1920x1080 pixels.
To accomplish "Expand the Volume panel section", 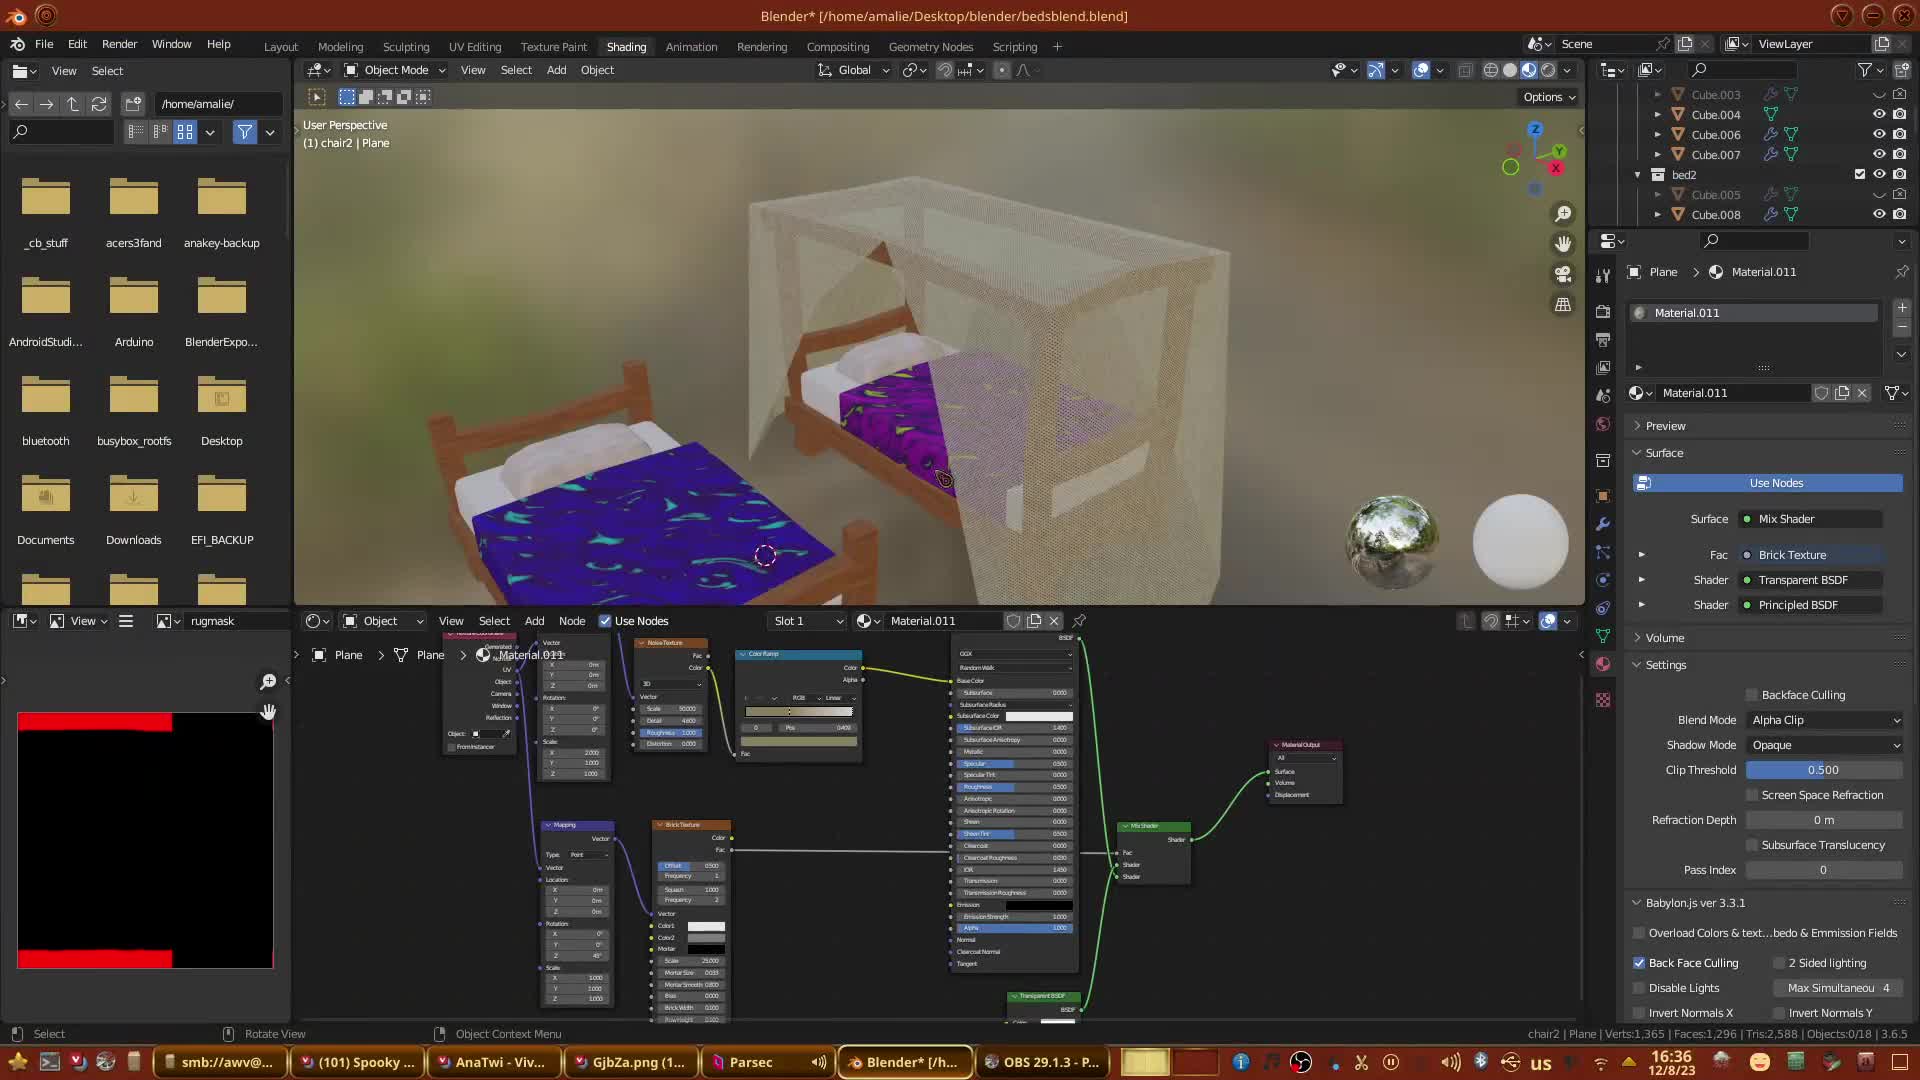I will tap(1665, 638).
